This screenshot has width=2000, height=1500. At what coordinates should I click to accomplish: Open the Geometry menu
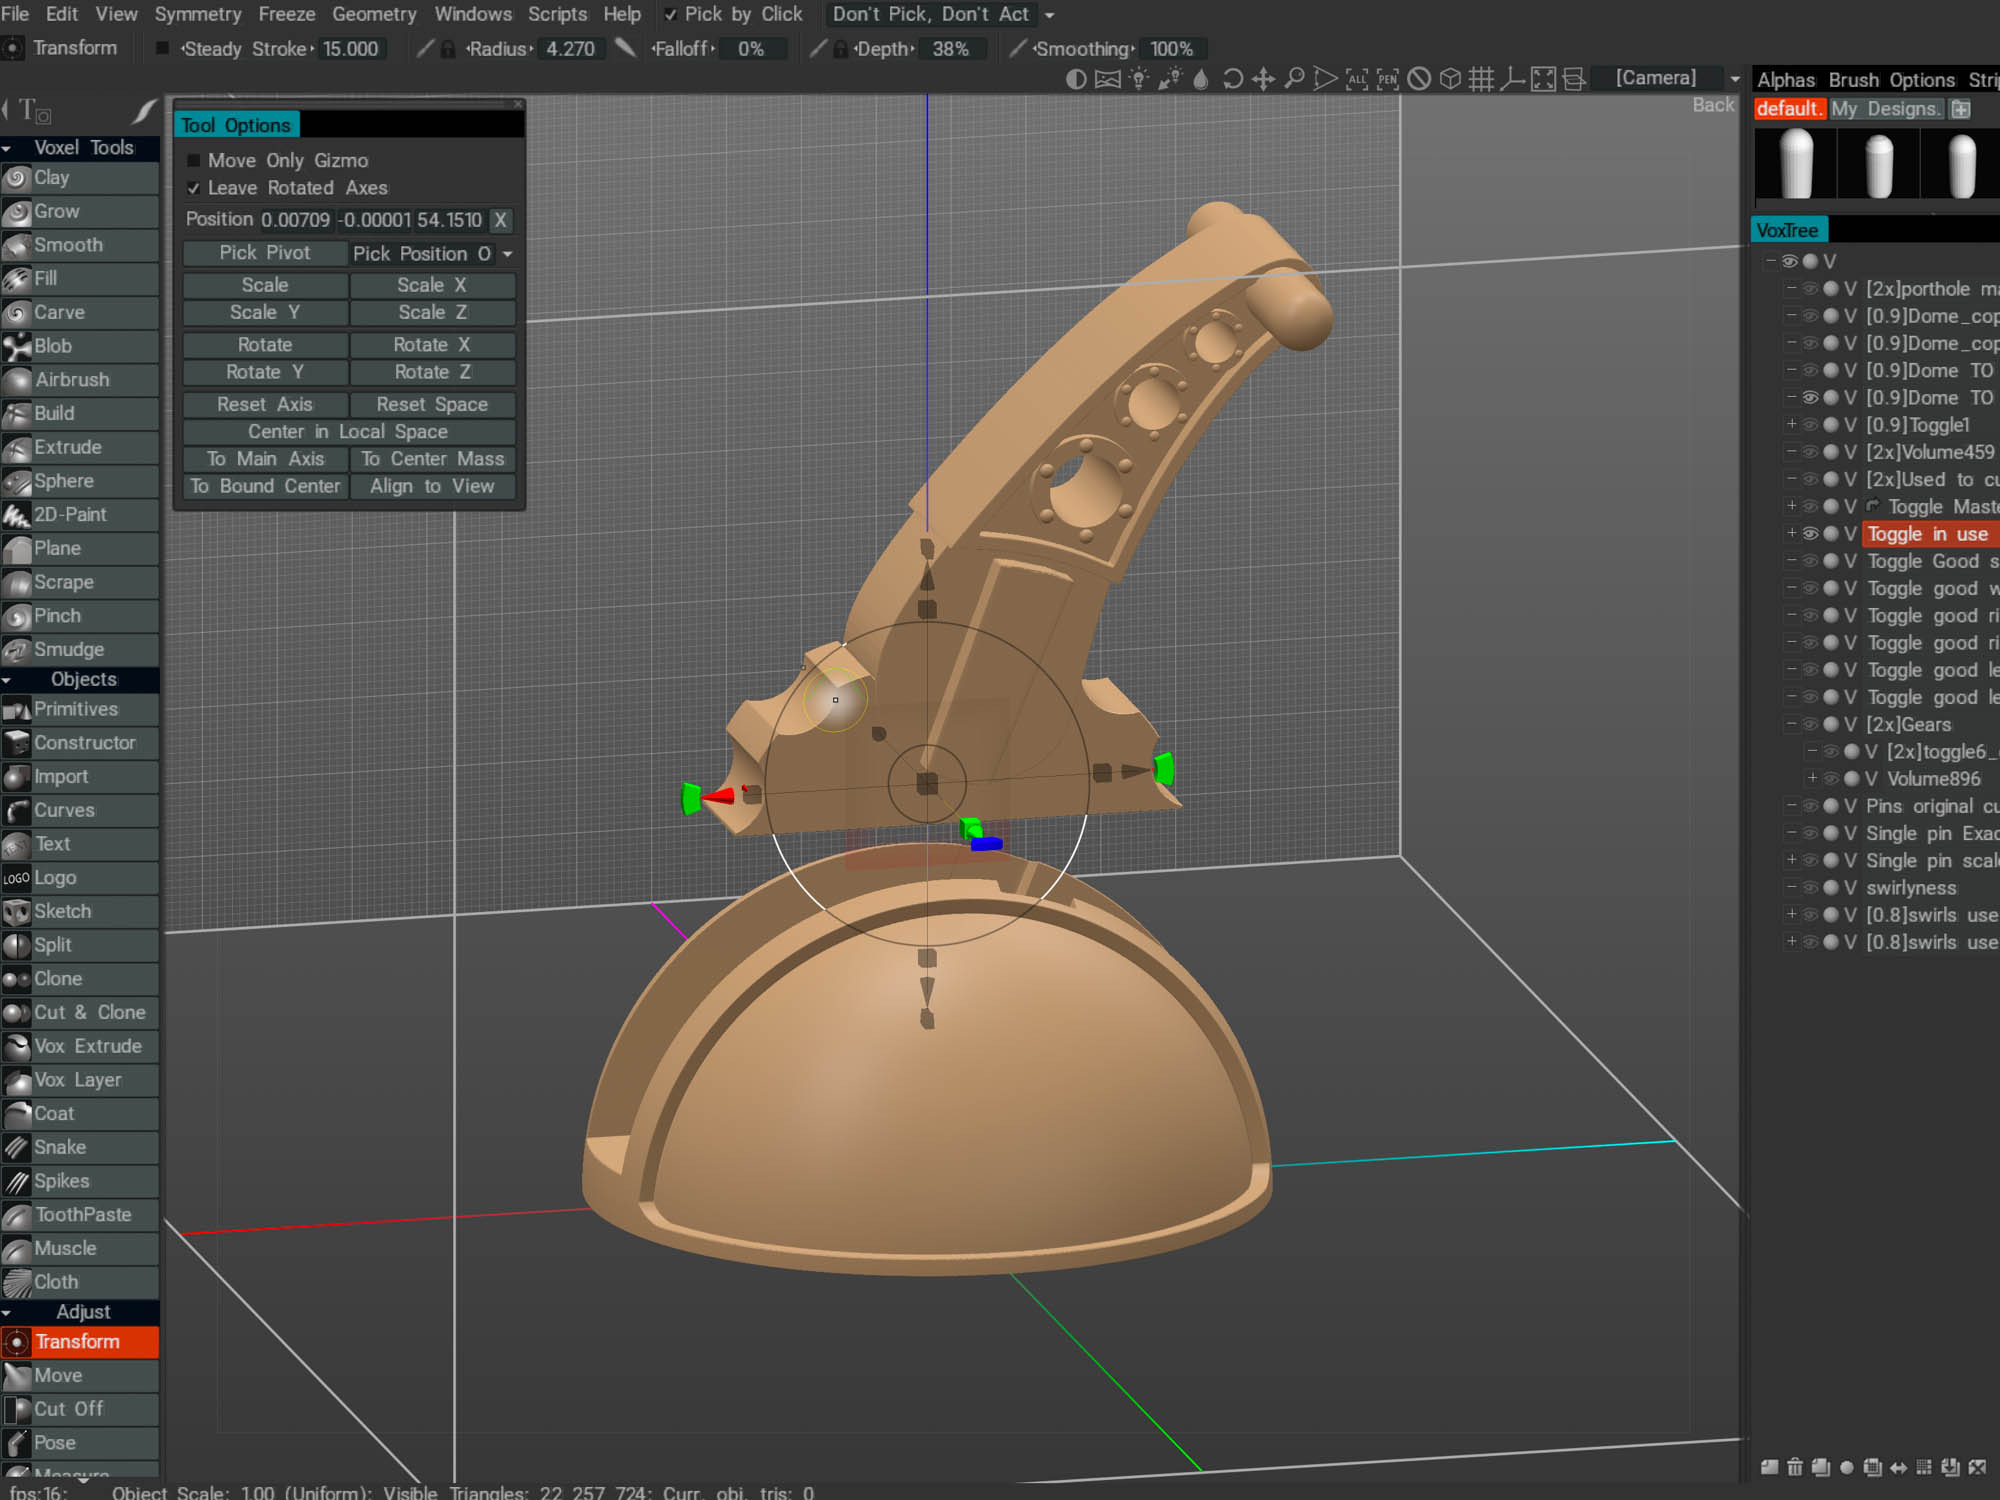pos(374,14)
